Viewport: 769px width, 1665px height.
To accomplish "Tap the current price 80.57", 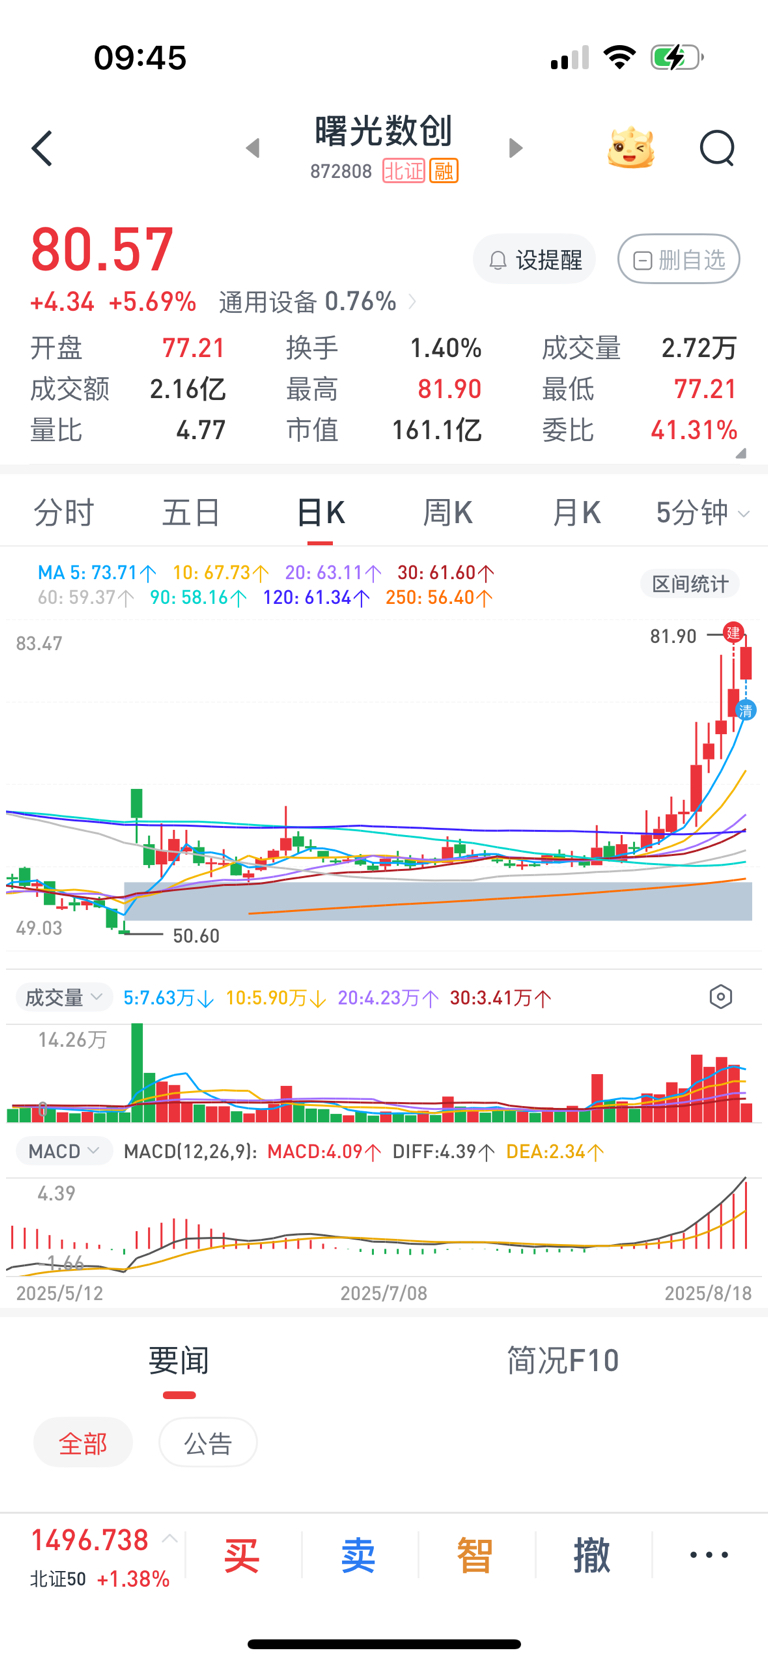I will point(102,249).
